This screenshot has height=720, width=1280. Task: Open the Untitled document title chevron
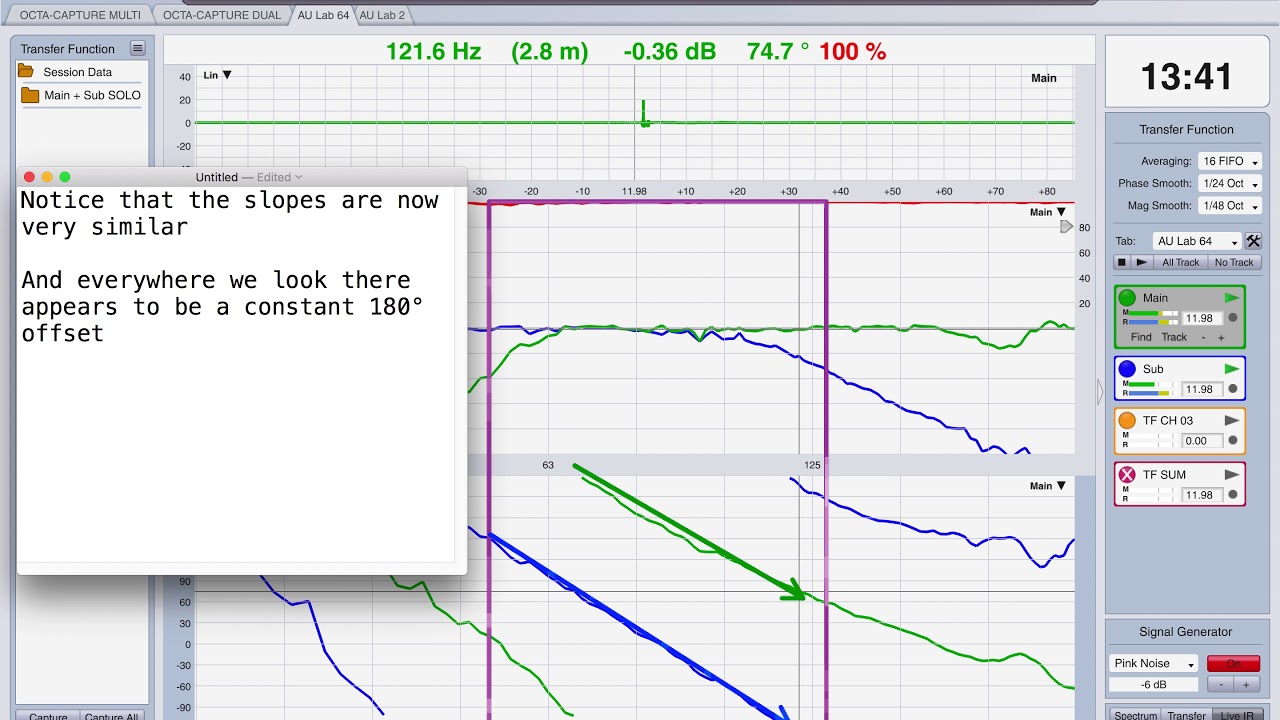299,178
